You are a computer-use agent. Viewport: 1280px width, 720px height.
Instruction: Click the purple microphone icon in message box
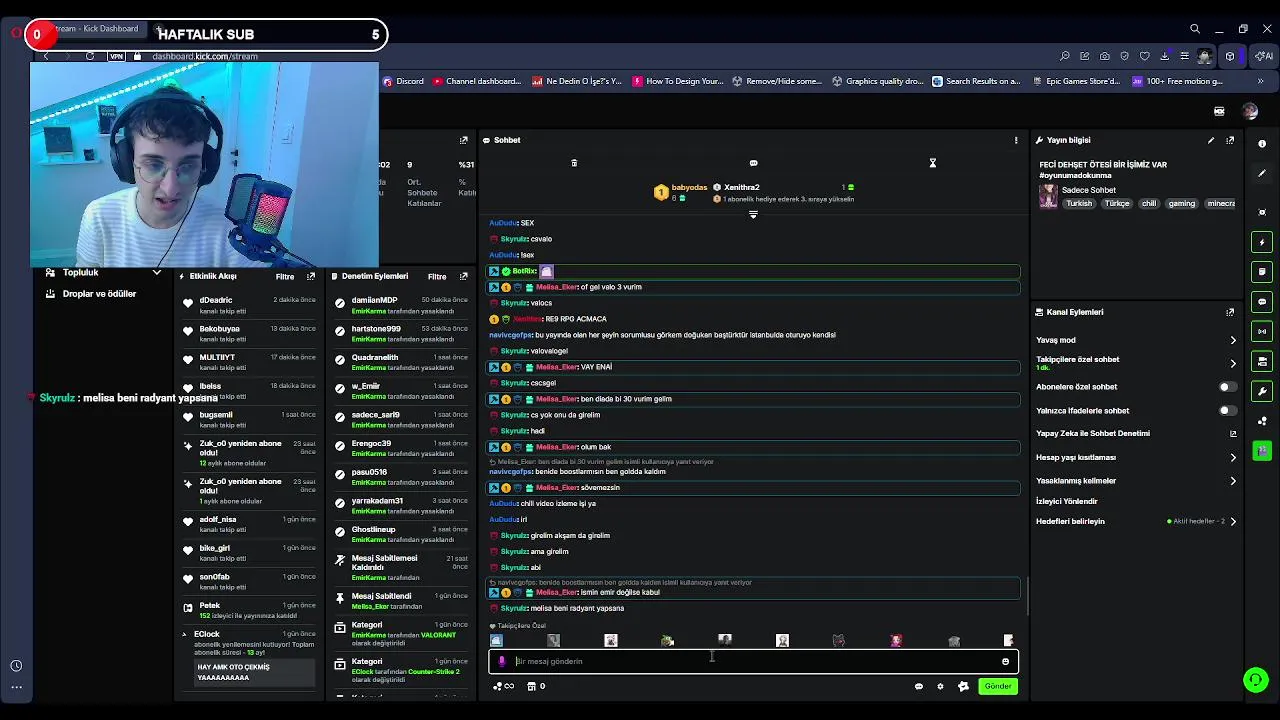(502, 661)
